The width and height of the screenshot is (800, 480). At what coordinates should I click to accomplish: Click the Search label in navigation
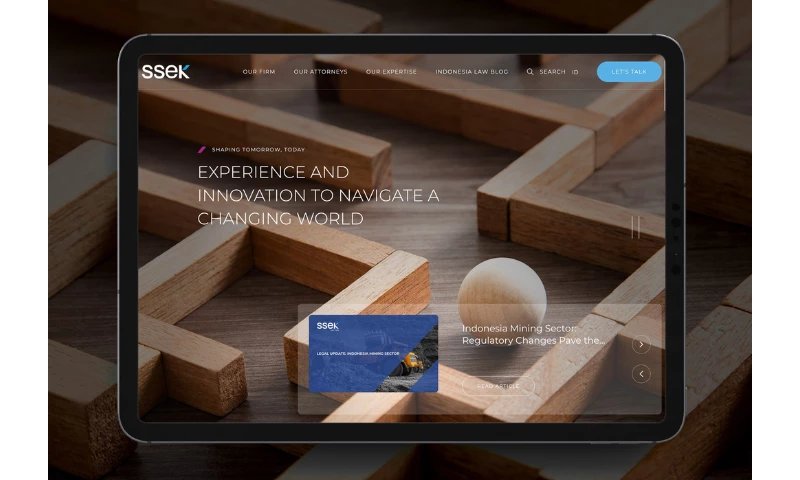552,72
